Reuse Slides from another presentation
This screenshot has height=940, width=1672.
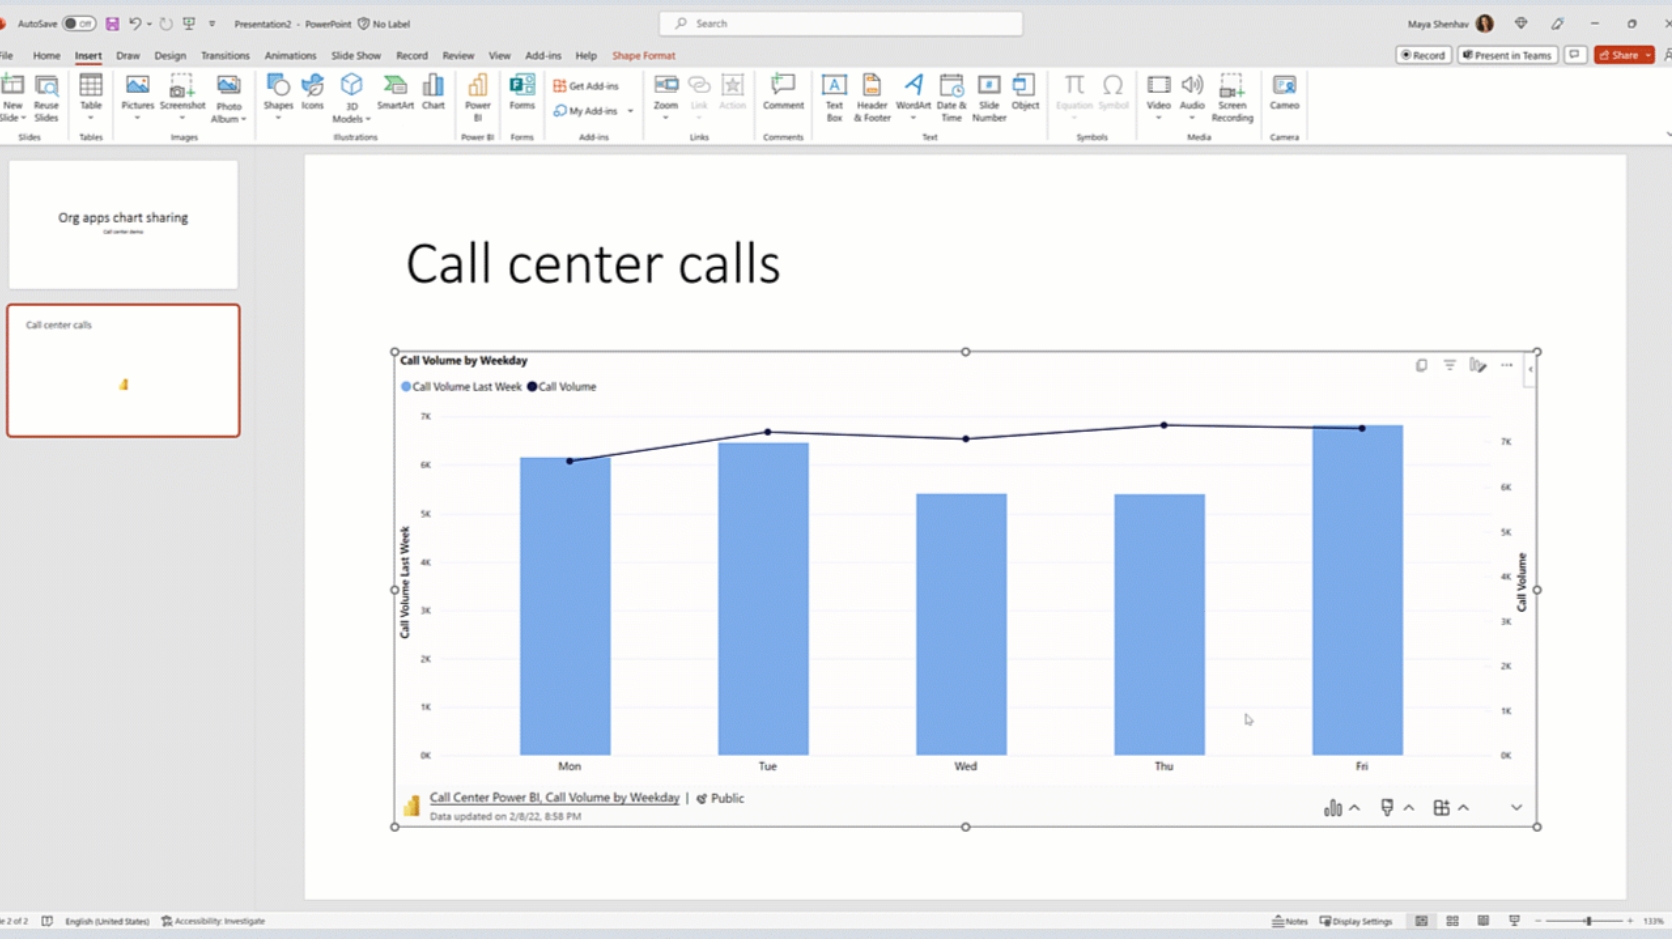46,98
